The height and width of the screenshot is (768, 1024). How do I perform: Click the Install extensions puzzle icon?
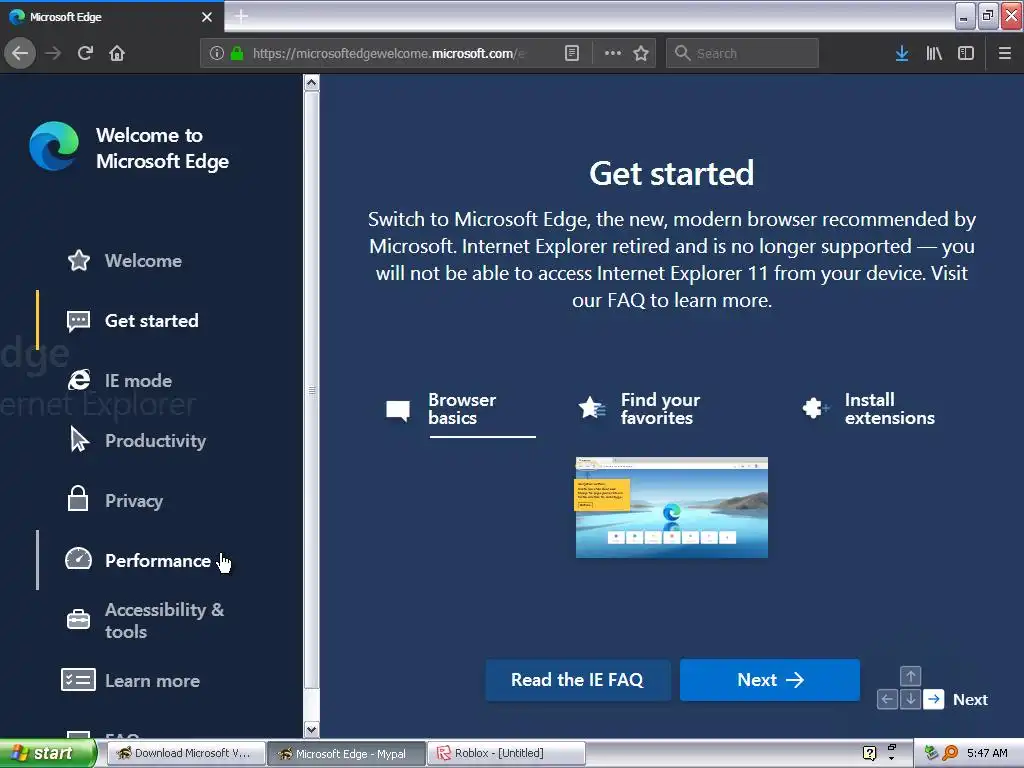coord(814,408)
